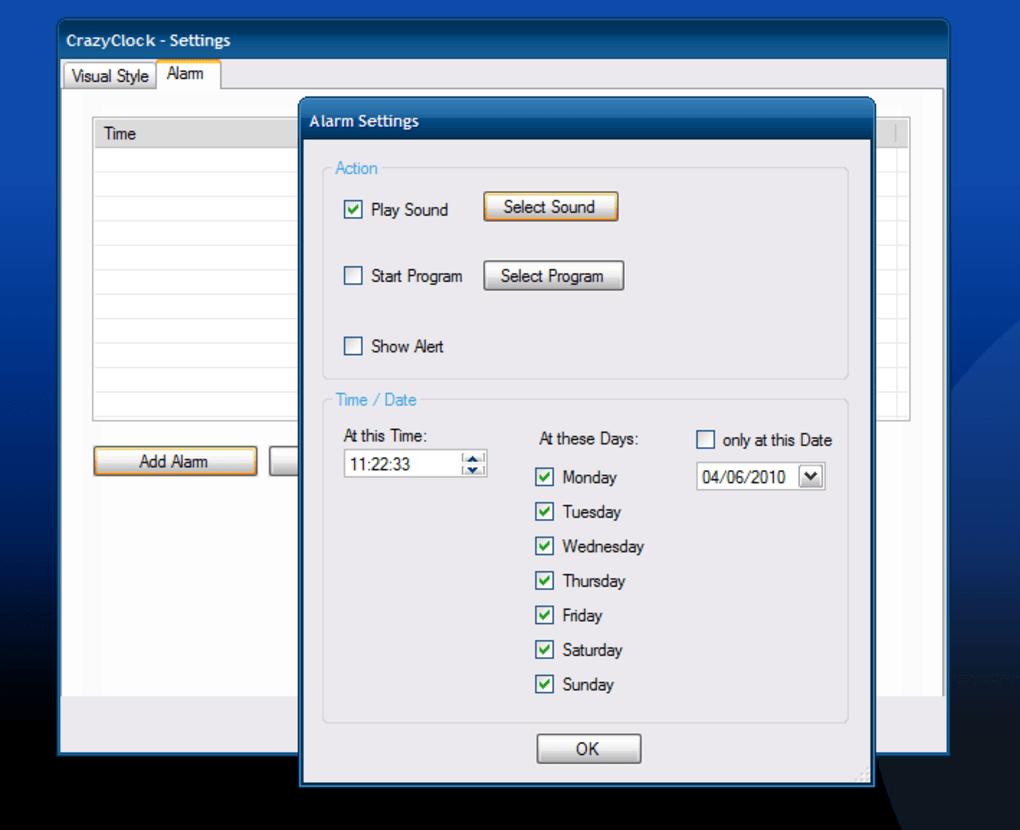Open the date picker dropdown arrow
This screenshot has height=830, width=1020.
pyautogui.click(x=812, y=478)
